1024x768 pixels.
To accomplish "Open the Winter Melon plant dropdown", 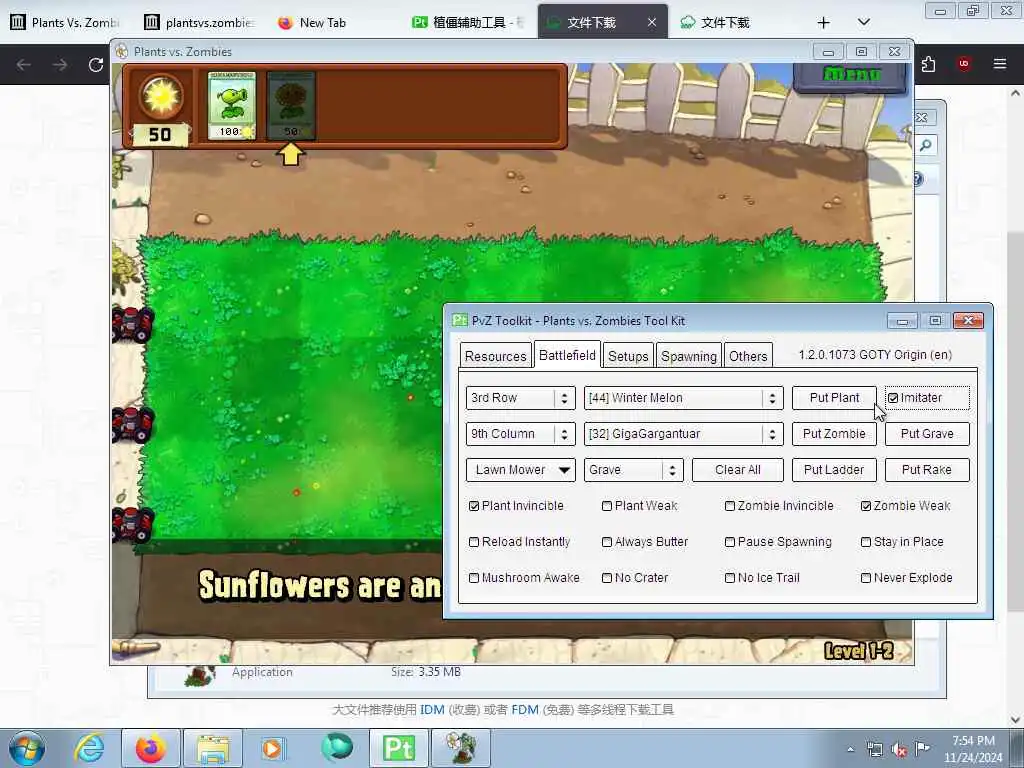I will (x=683, y=398).
